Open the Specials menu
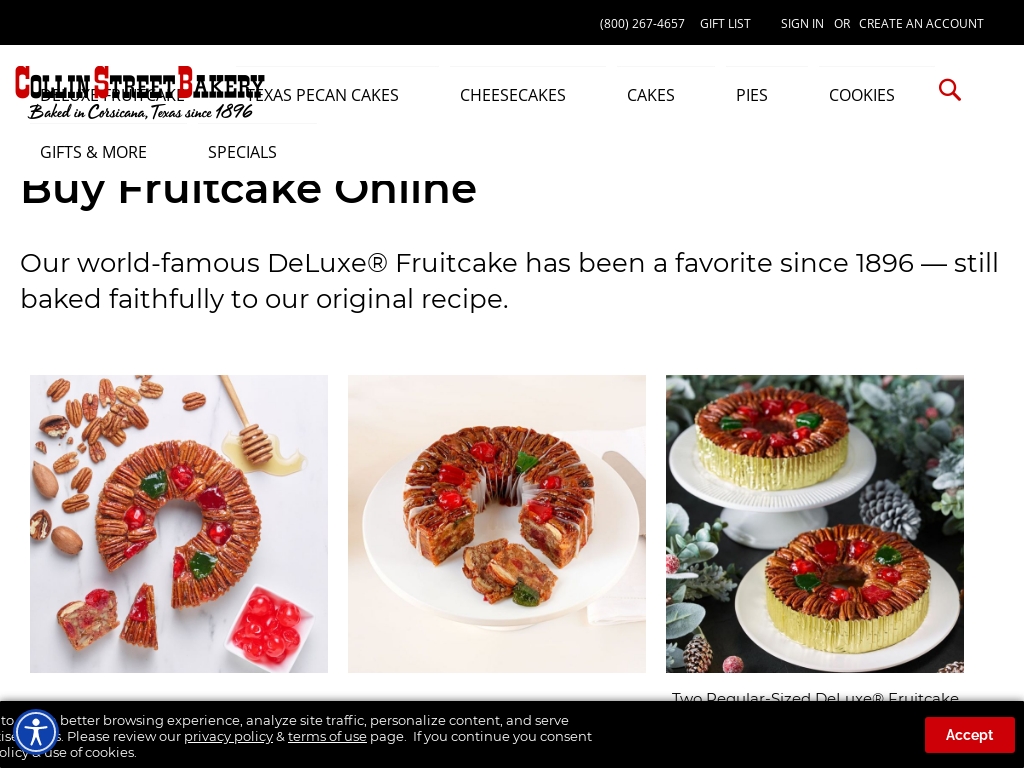This screenshot has width=1024, height=768. [242, 152]
